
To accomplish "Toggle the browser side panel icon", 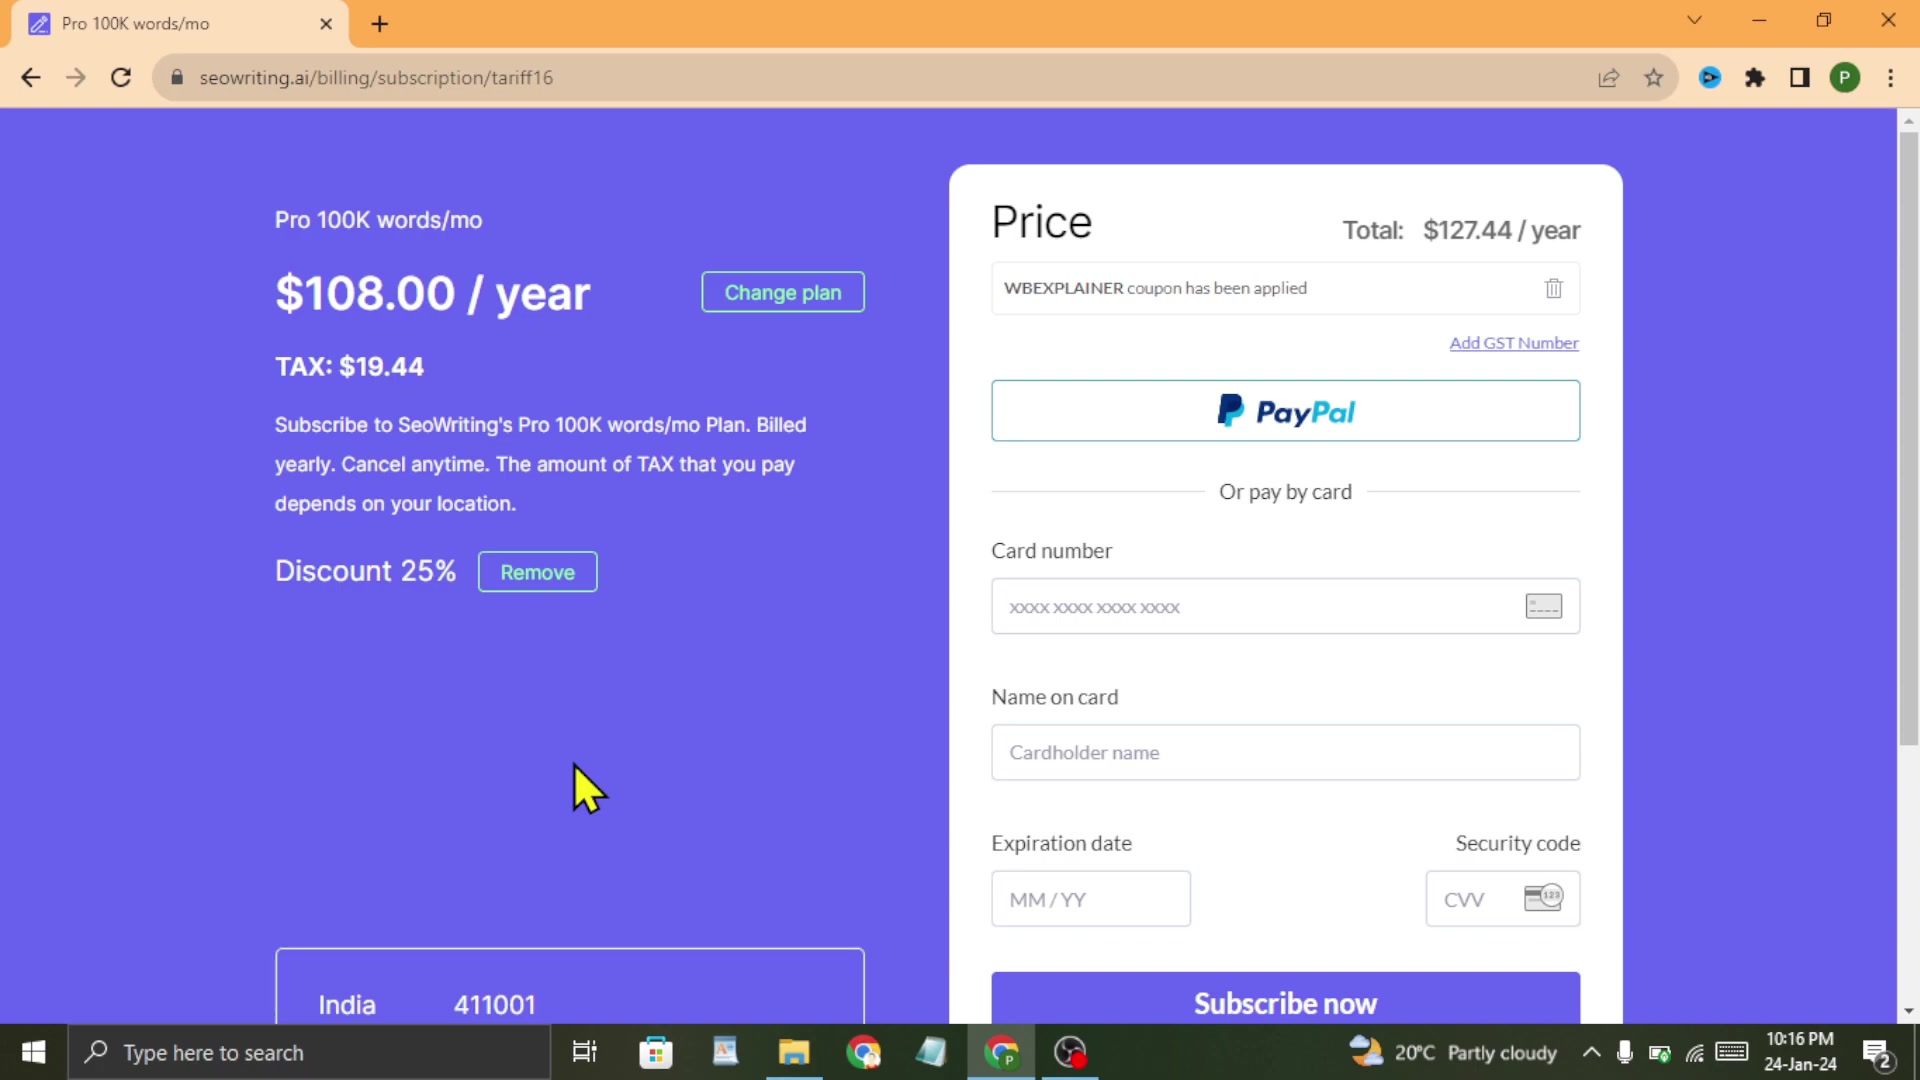I will tap(1800, 78).
